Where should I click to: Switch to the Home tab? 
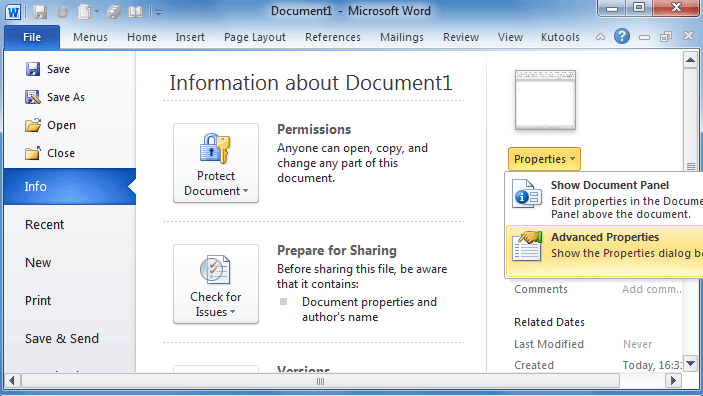pos(142,37)
